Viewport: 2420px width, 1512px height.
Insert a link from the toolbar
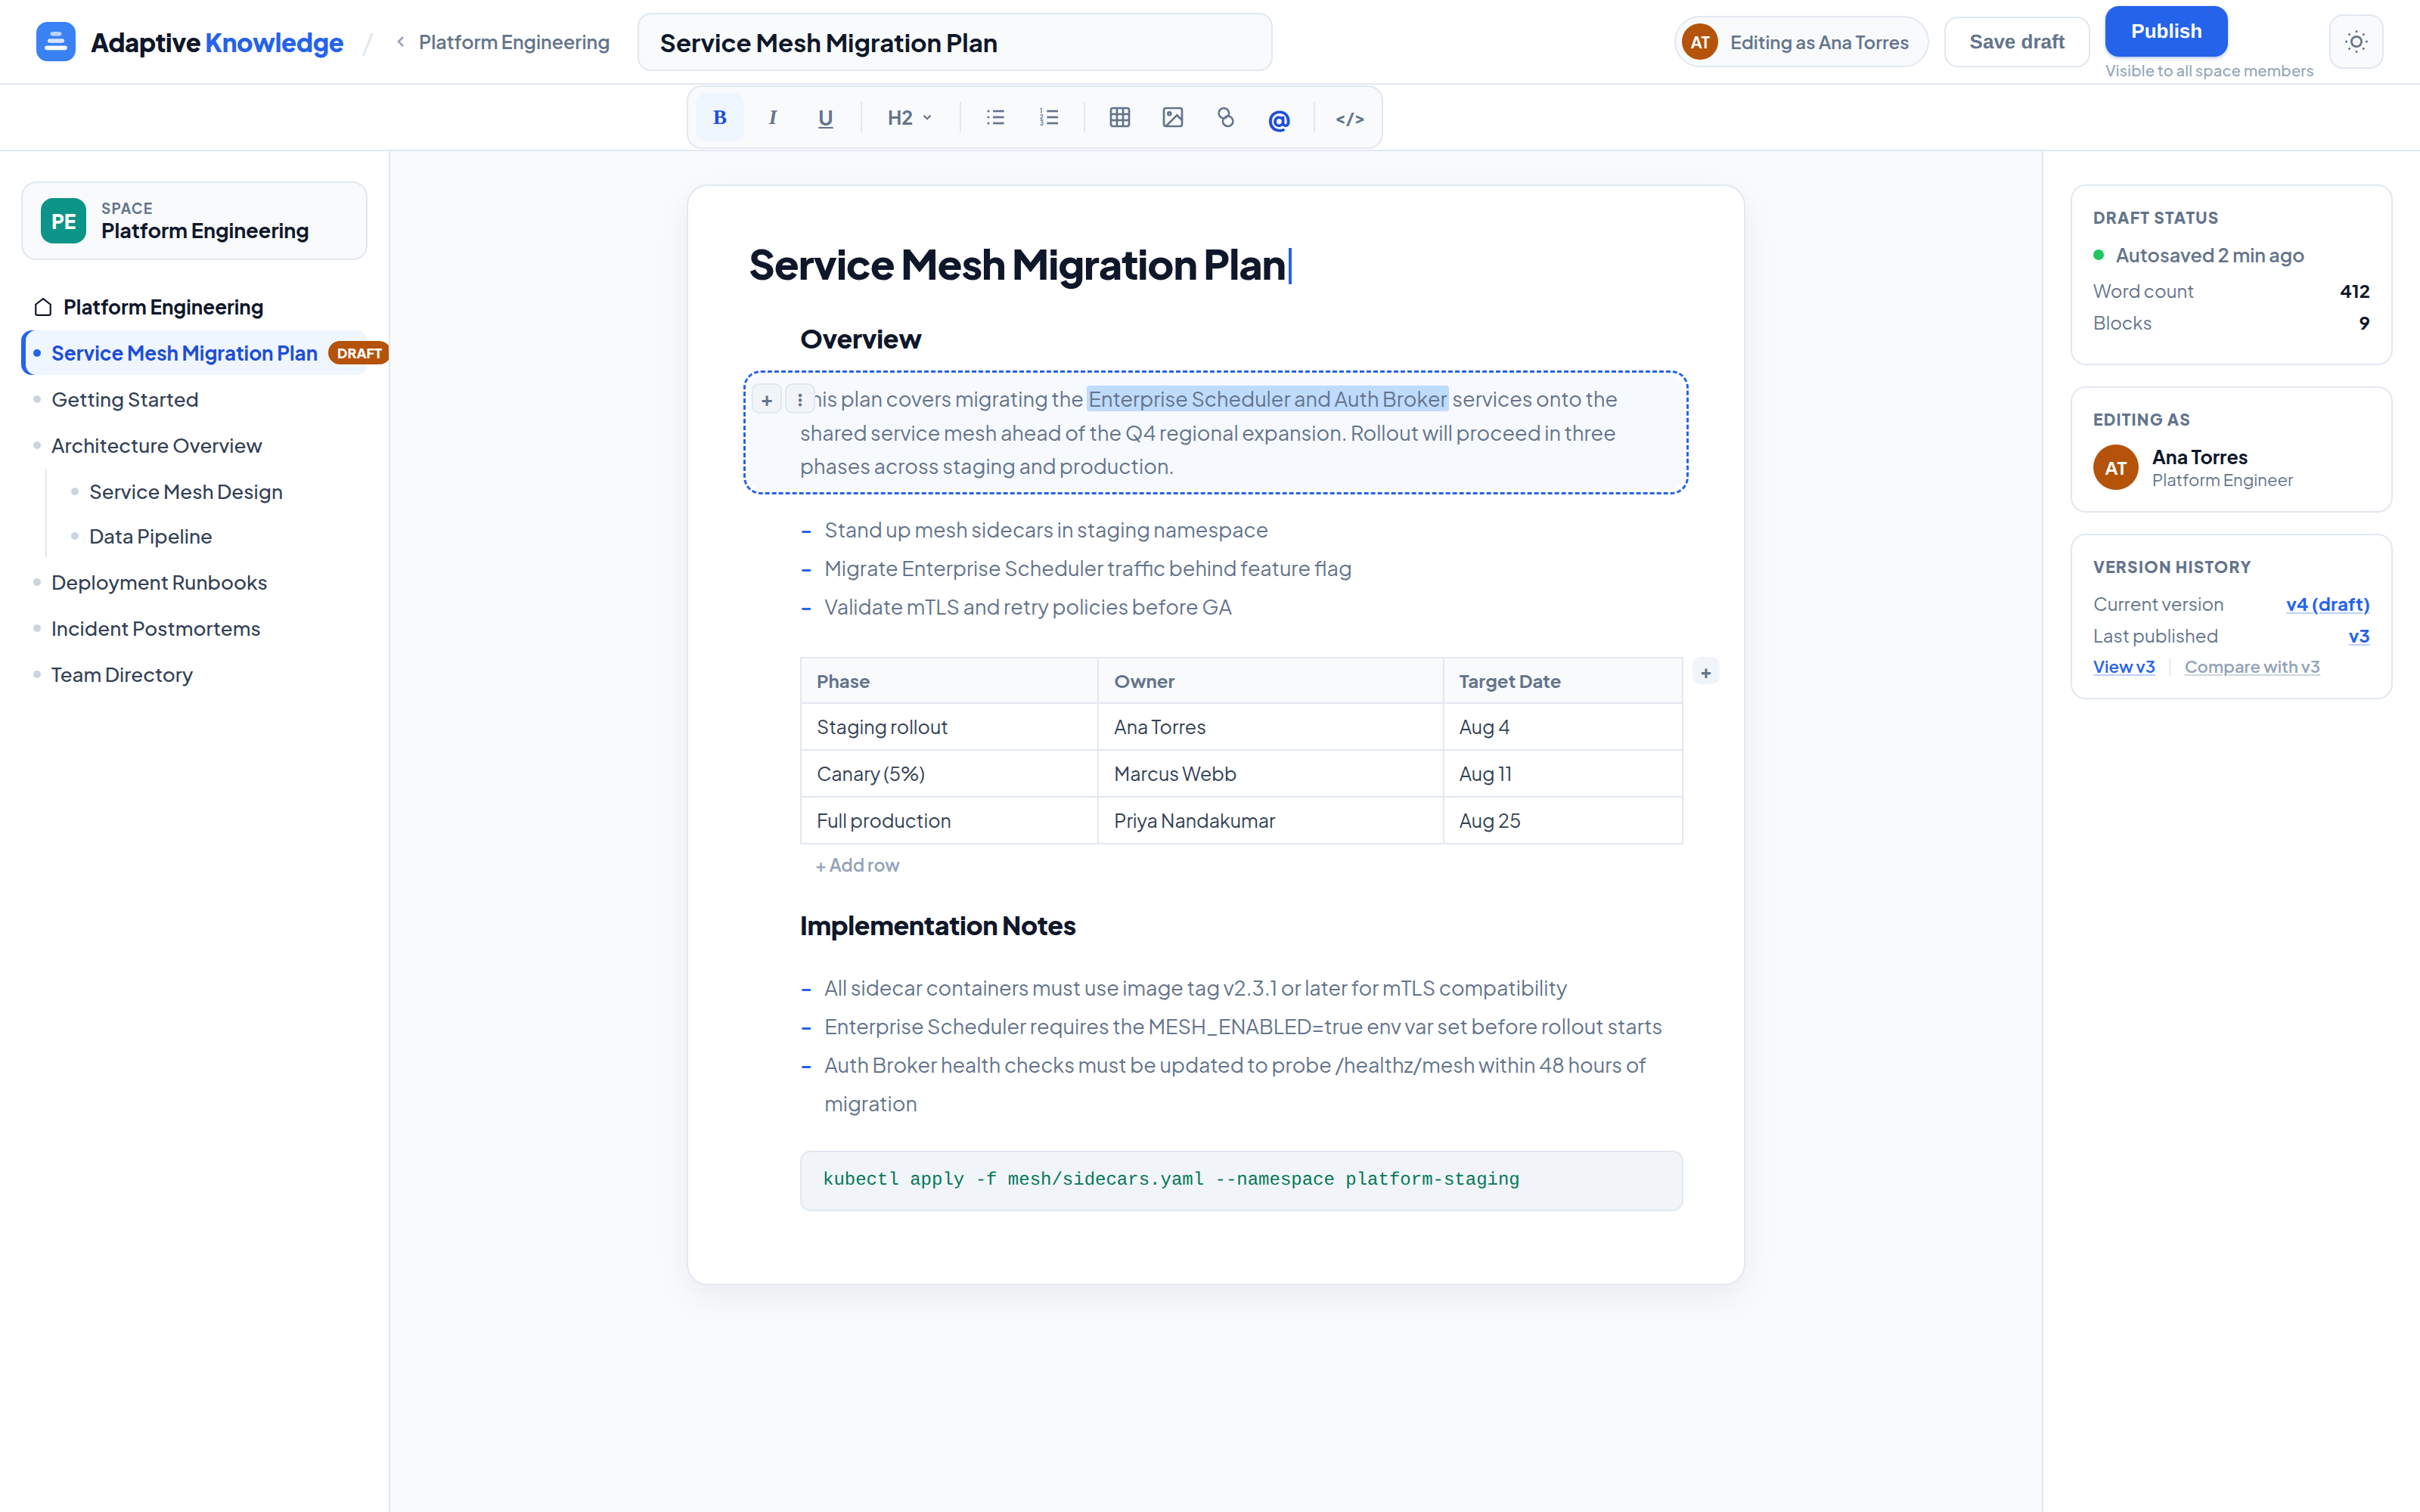[x=1226, y=118]
